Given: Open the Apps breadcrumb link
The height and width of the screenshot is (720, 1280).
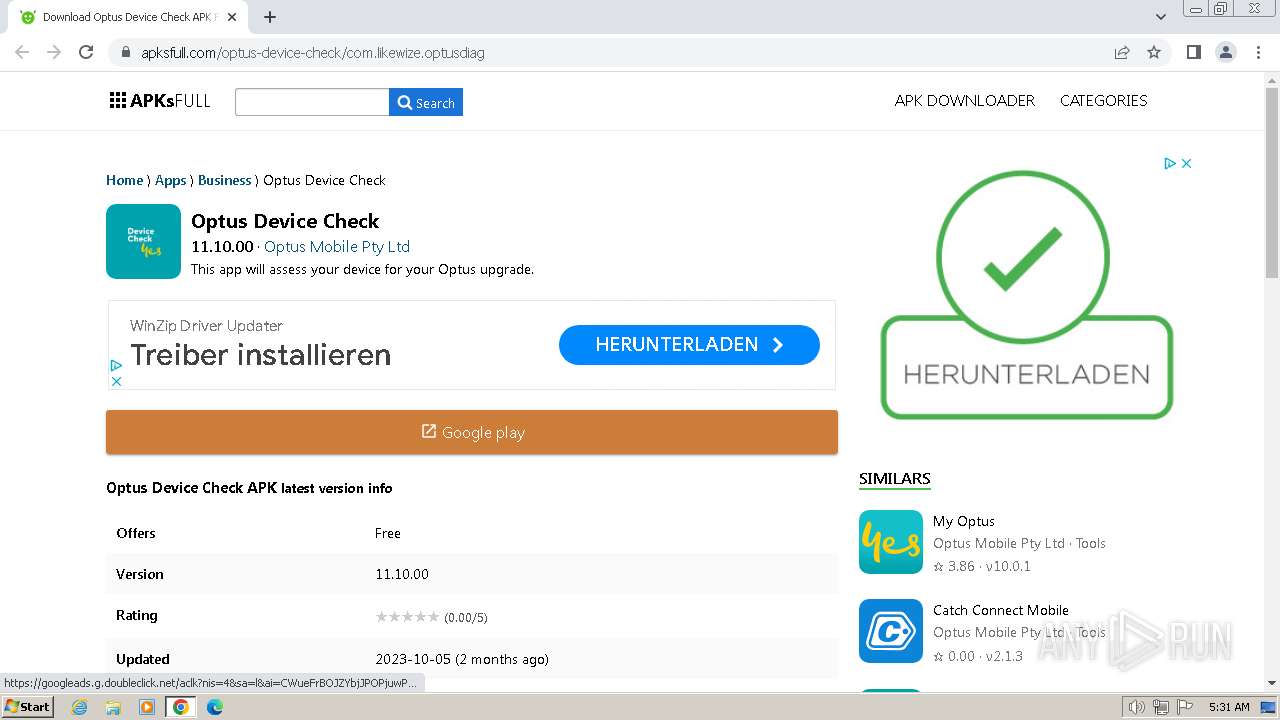Looking at the screenshot, I should [x=170, y=180].
